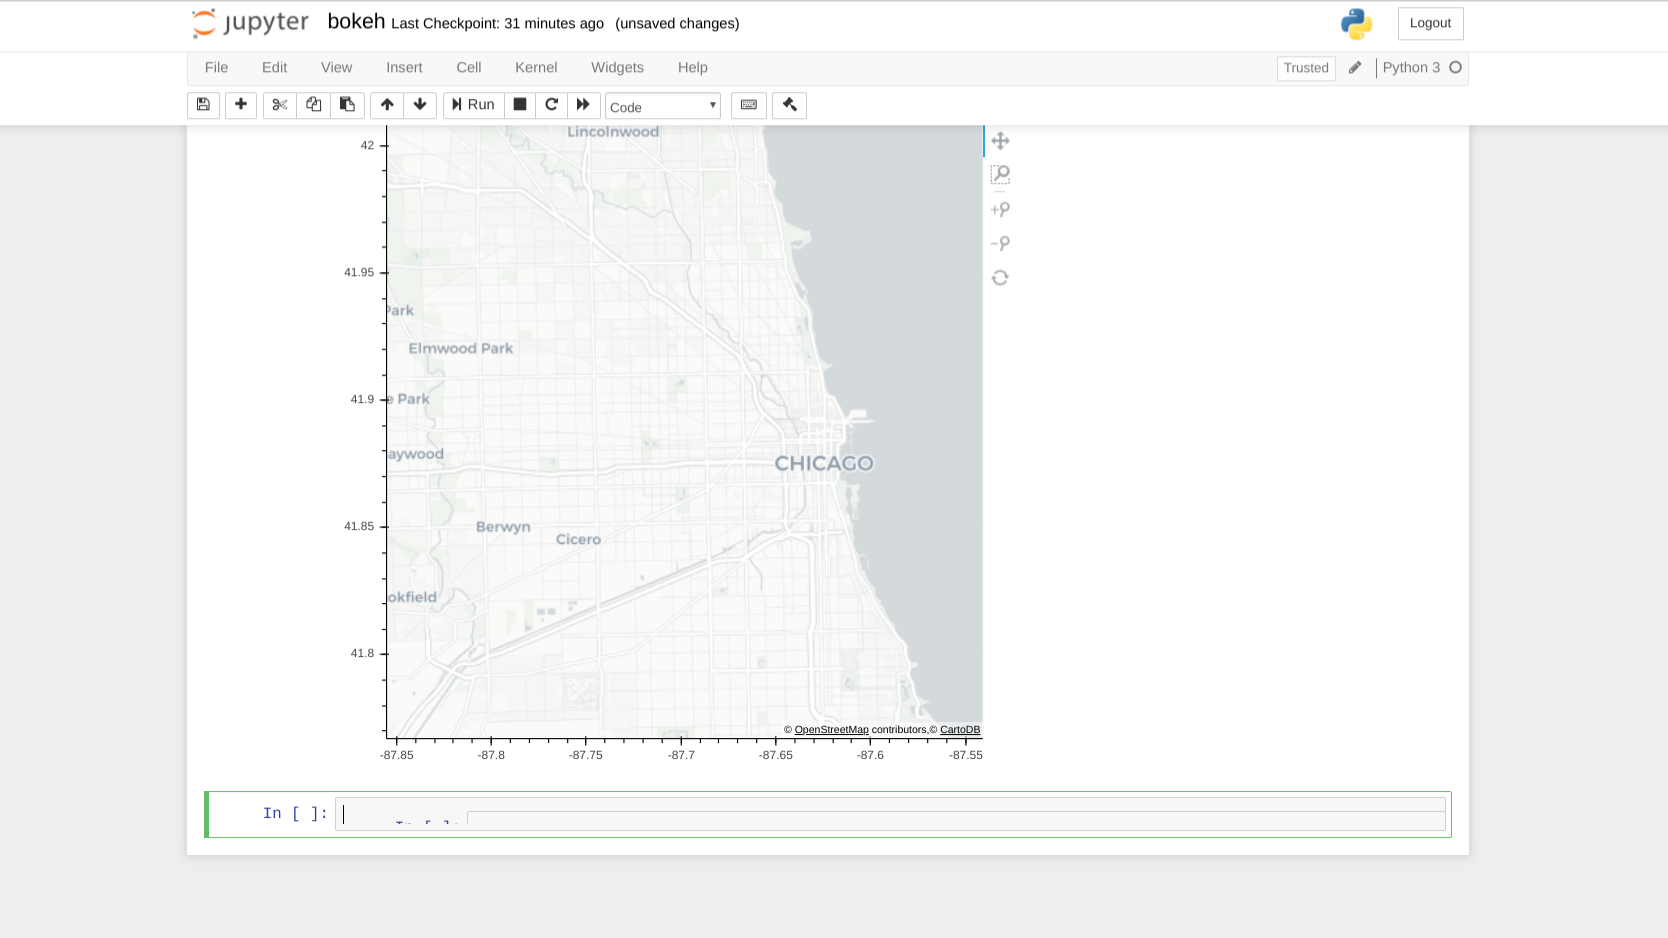Add a new cell below using plus icon

pos(241,105)
